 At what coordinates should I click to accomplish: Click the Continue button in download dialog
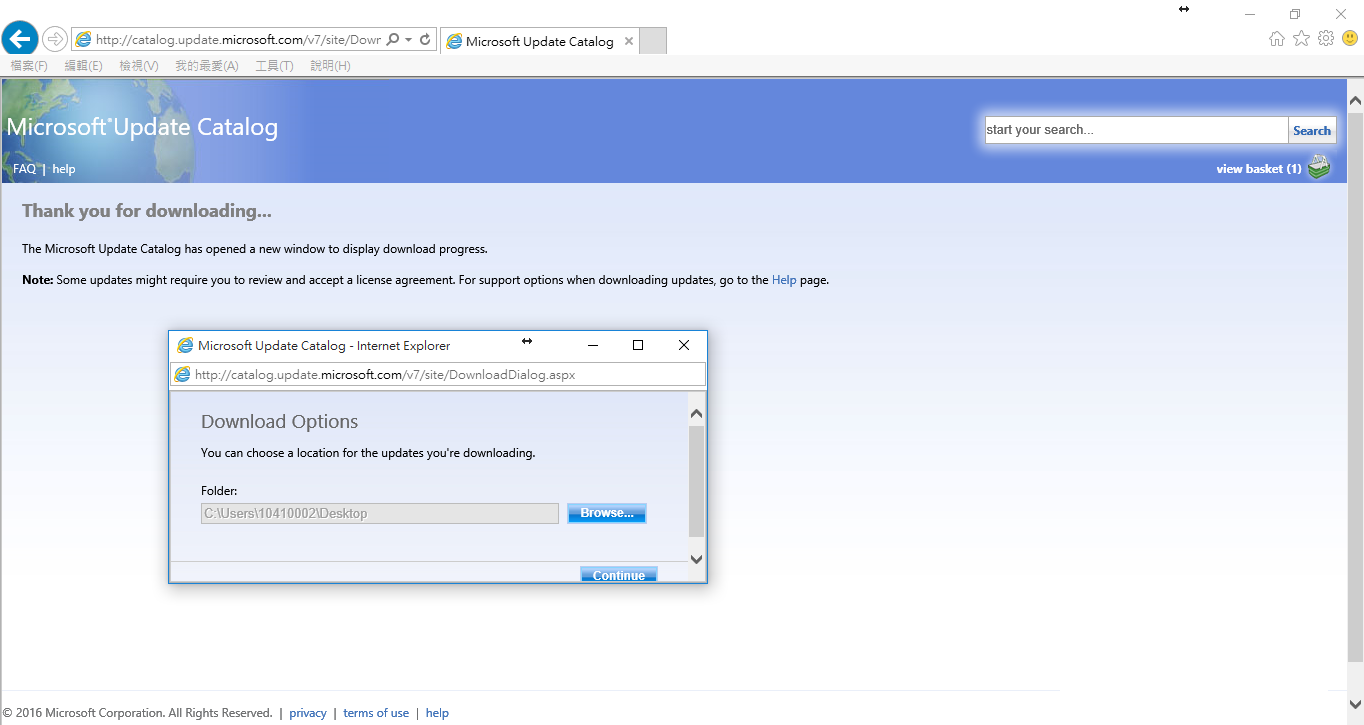(619, 574)
